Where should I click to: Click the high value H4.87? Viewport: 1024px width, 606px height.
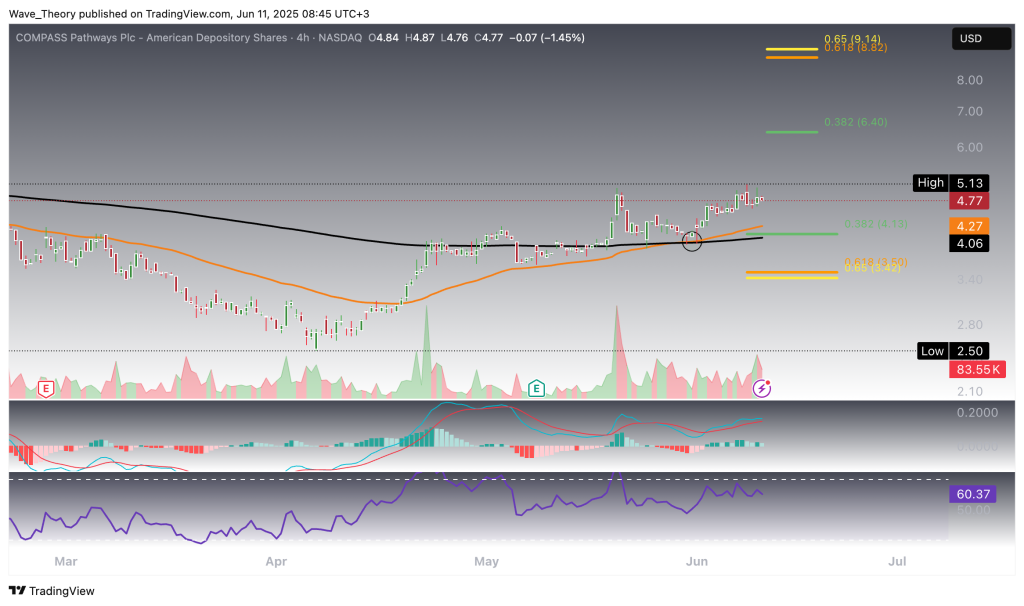click(420, 38)
